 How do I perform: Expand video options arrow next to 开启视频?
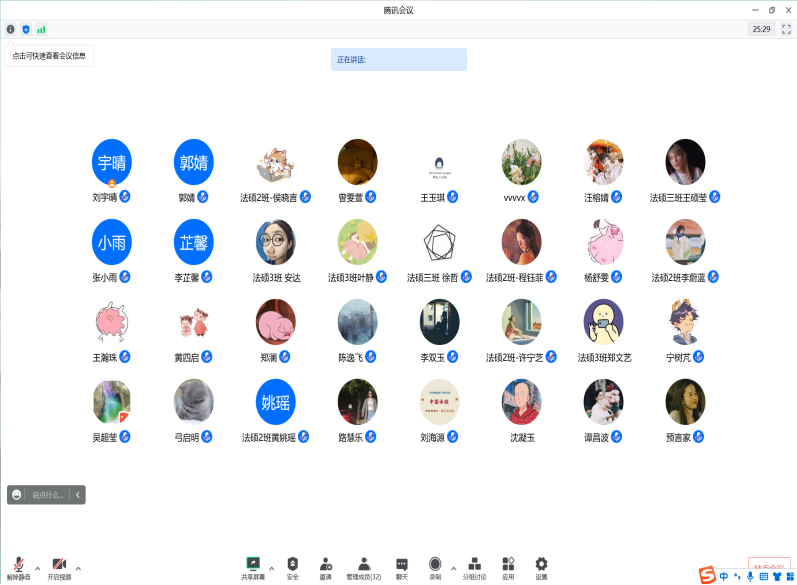pos(78,568)
